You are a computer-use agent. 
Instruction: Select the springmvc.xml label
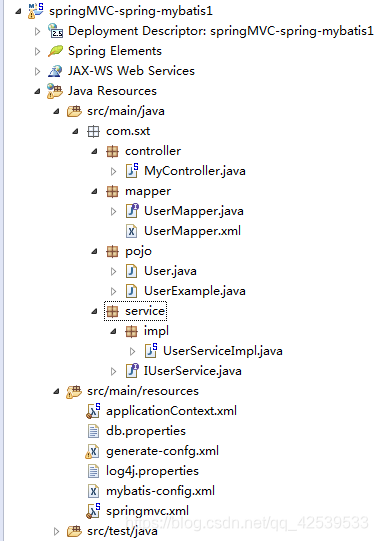[x=147, y=511]
